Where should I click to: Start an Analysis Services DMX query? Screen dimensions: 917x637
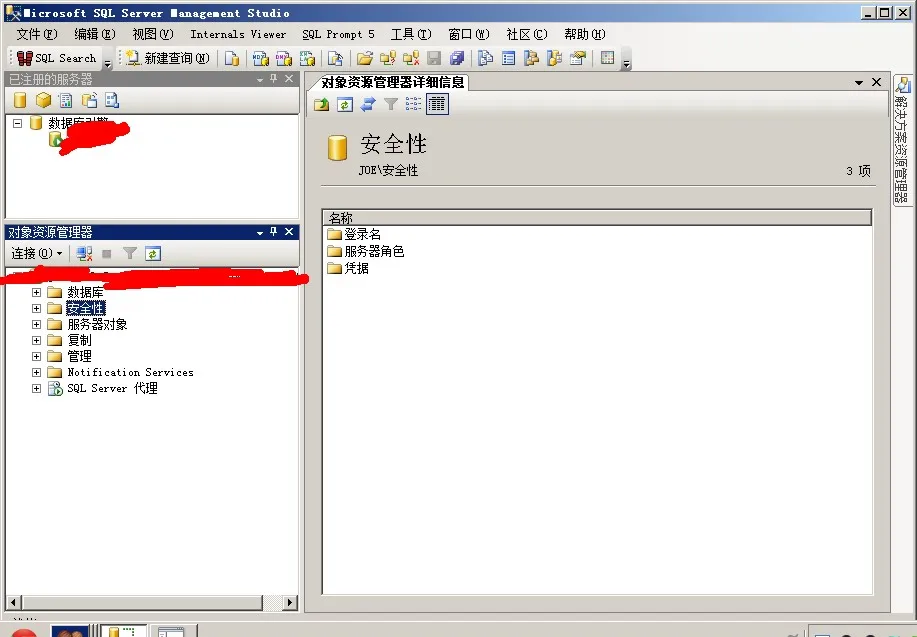pyautogui.click(x=284, y=58)
